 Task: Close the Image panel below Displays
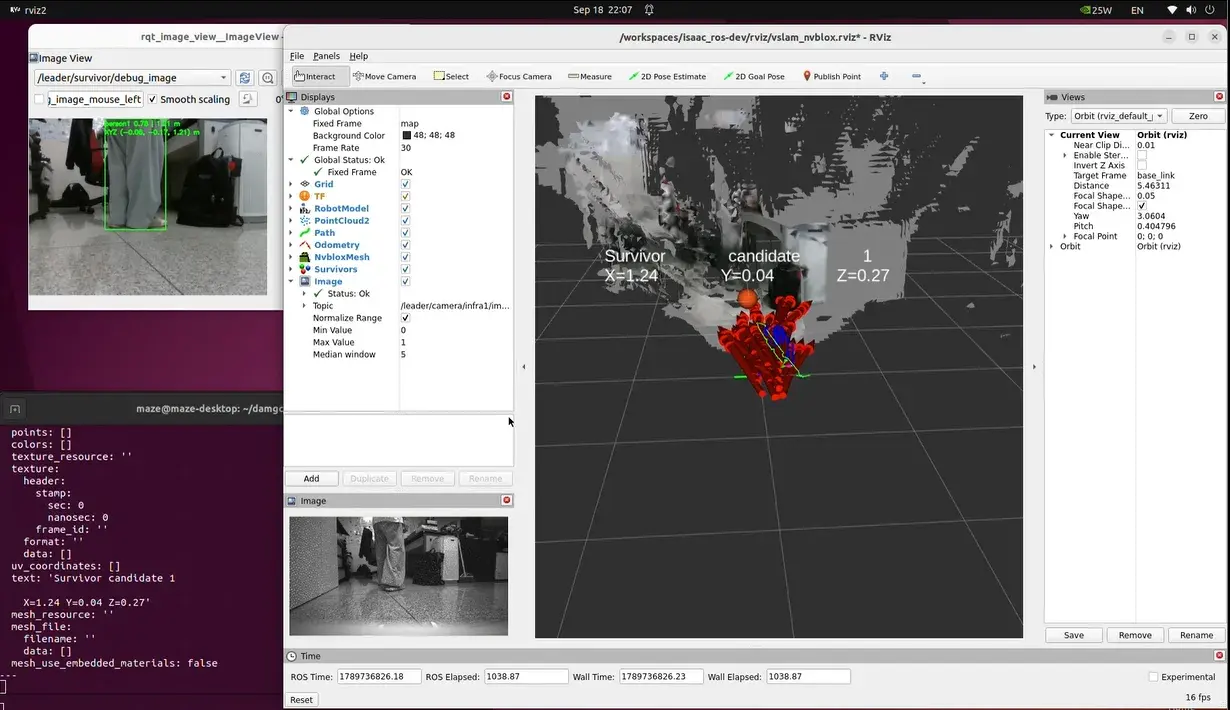point(506,500)
